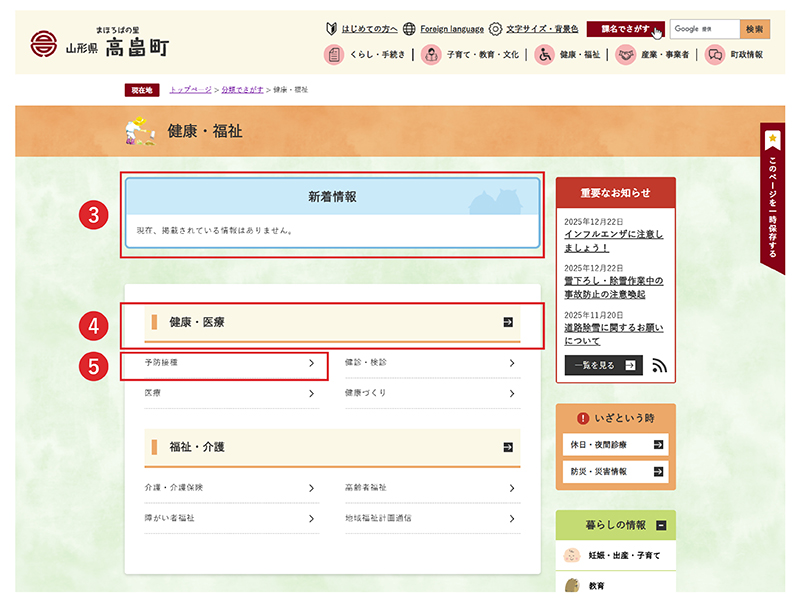Click the 検索 search button
The height and width of the screenshot is (610, 800).
pos(755,29)
